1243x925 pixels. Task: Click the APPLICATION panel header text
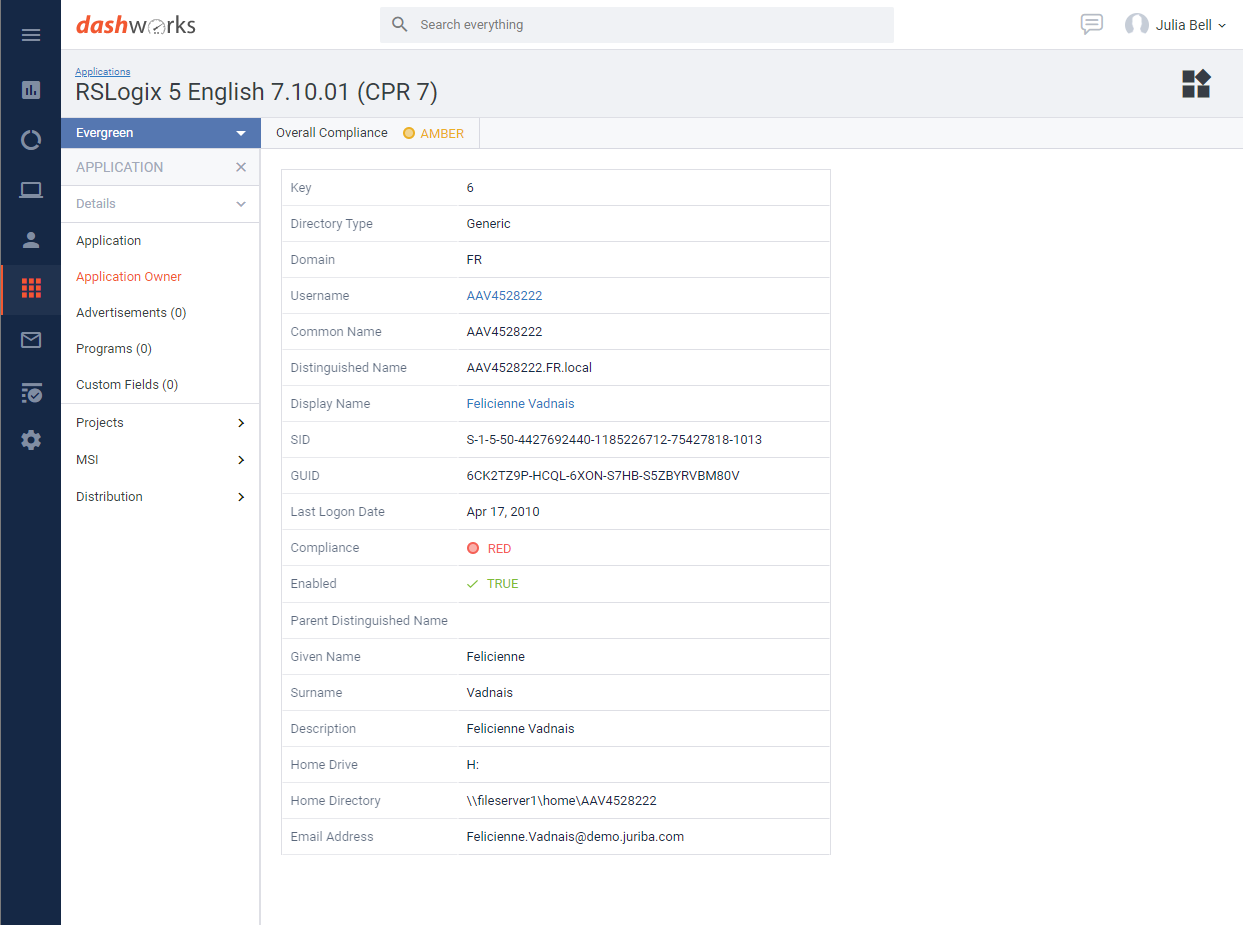point(119,167)
